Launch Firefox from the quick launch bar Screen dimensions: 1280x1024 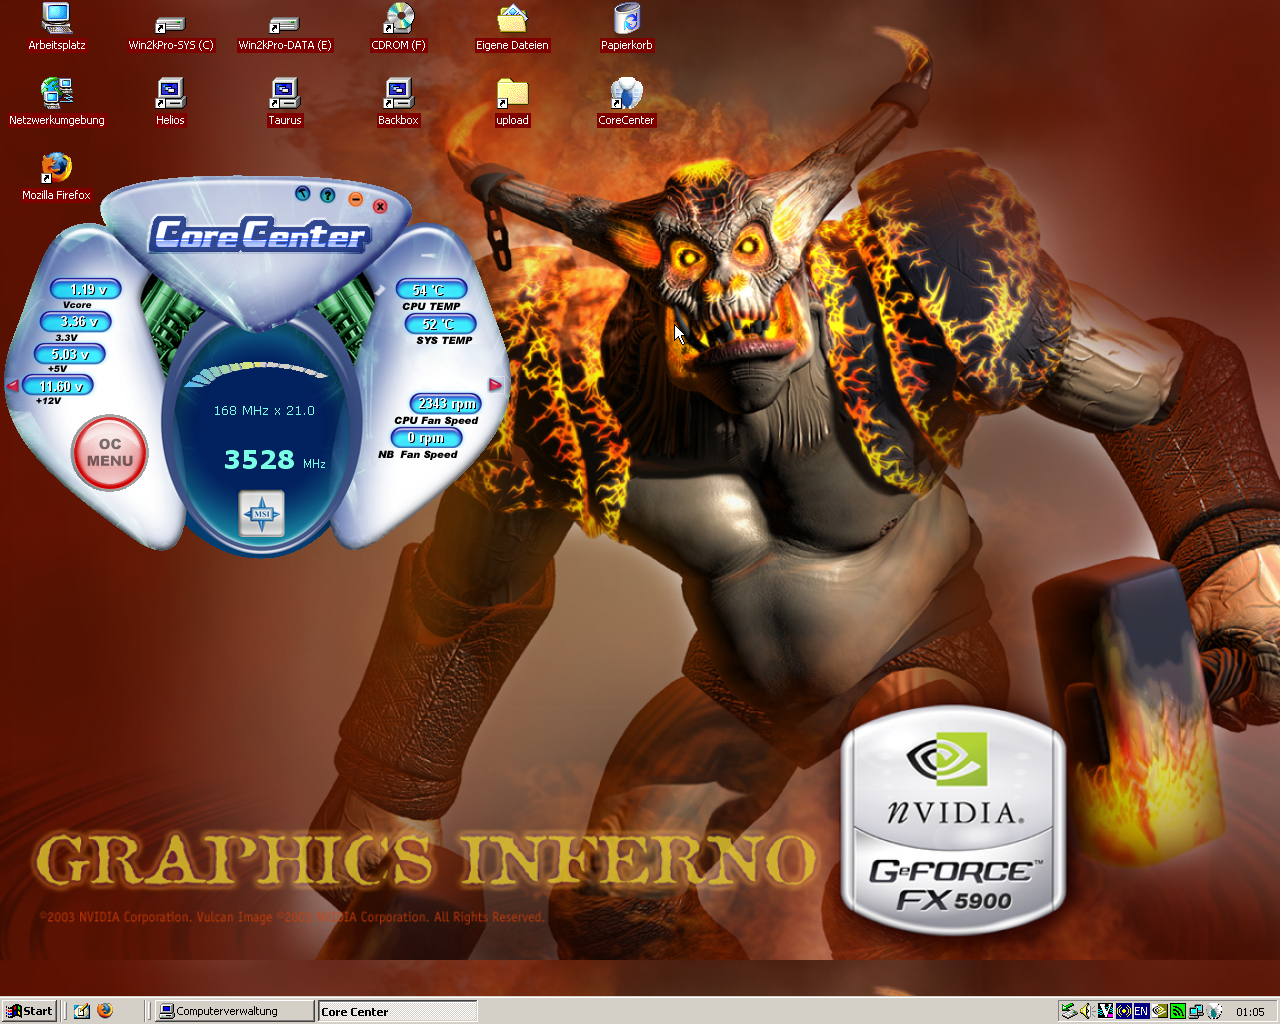point(105,1011)
